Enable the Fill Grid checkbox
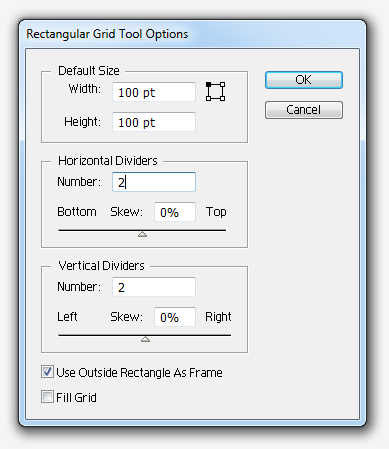This screenshot has width=389, height=449. [x=47, y=397]
